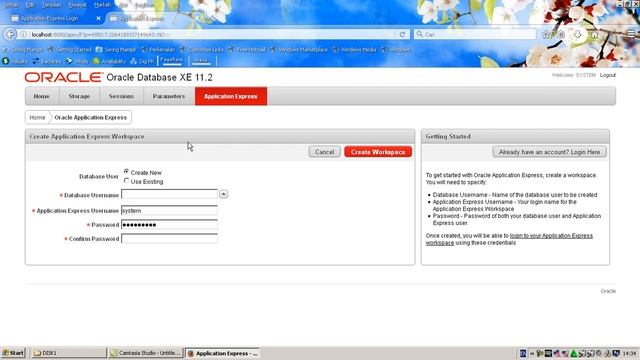Go to Home in the breadcrumb
The image size is (640, 360).
pyautogui.click(x=37, y=118)
